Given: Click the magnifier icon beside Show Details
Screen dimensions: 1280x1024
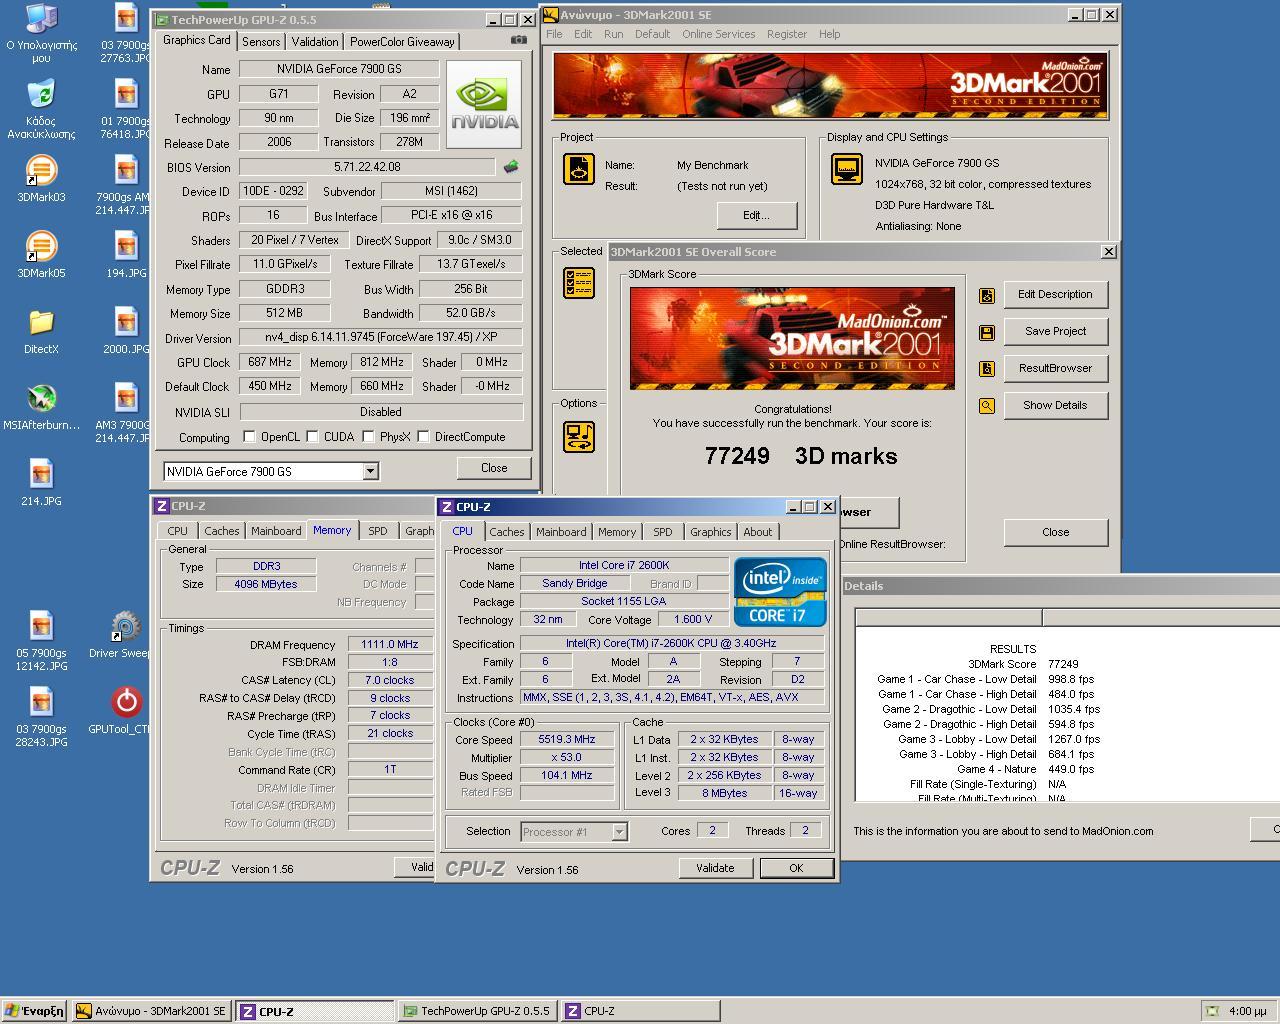Looking at the screenshot, I should click(987, 406).
